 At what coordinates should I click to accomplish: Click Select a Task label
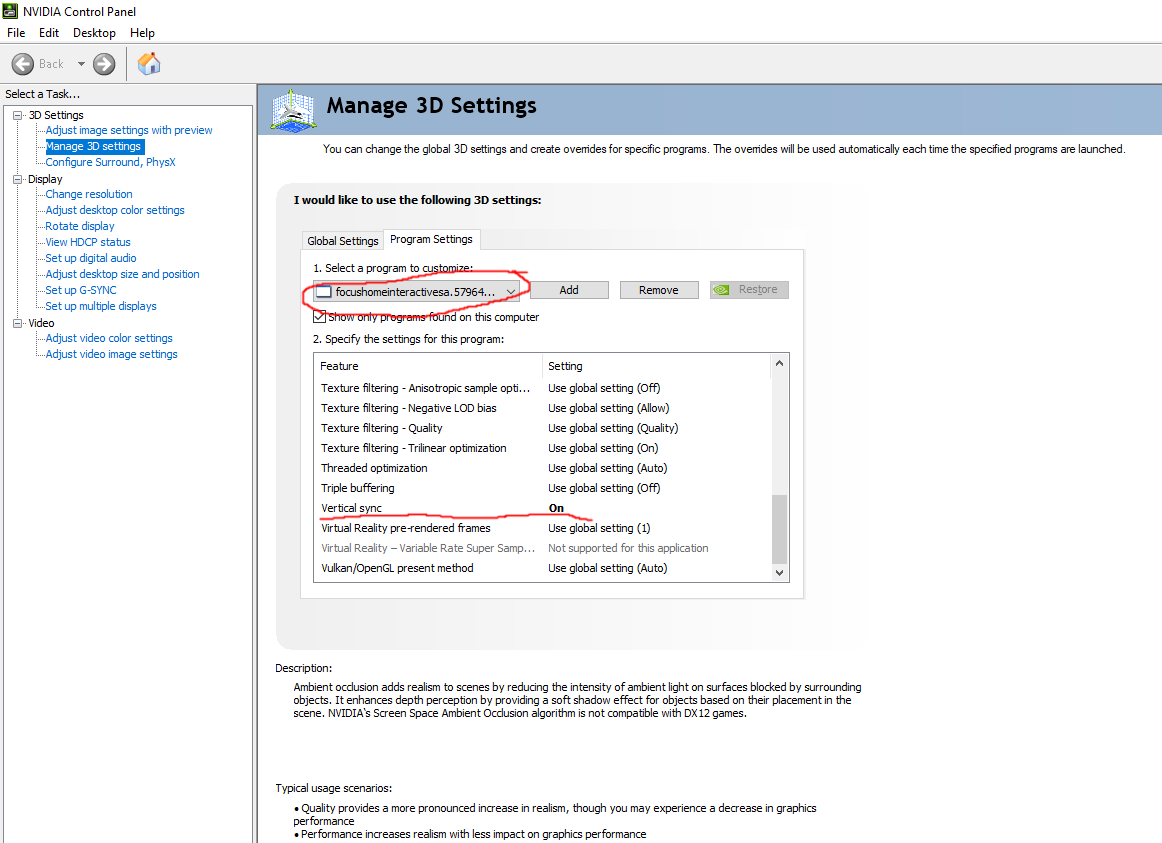[x=42, y=94]
